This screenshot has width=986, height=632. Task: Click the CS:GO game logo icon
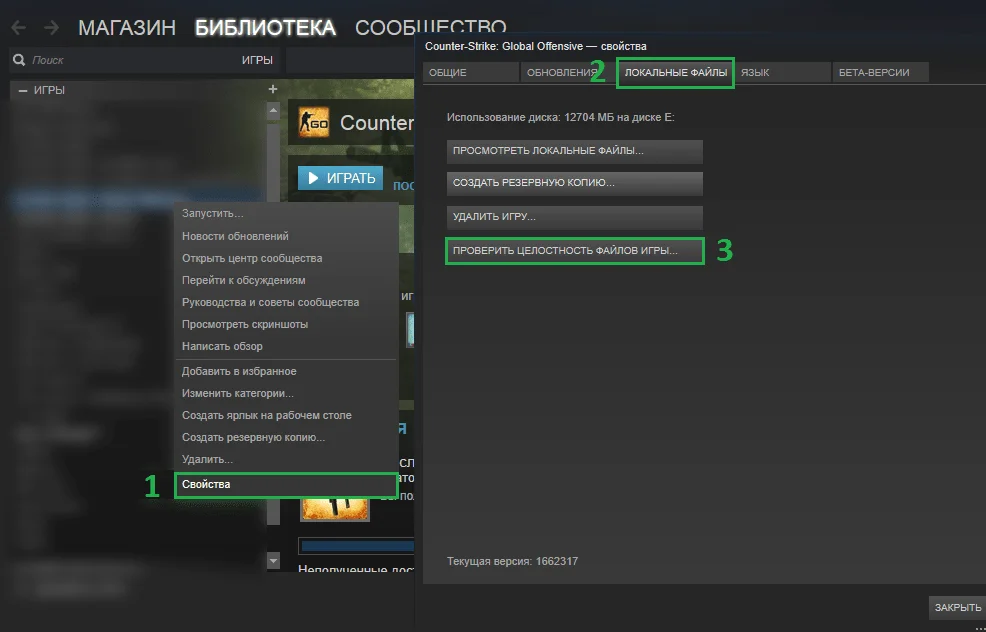[313, 122]
